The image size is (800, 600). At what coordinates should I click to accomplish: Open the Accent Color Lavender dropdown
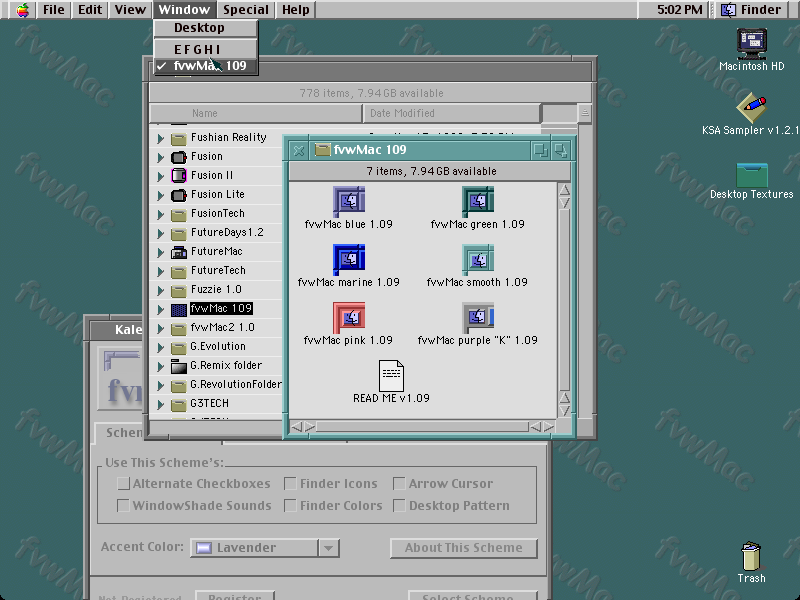265,548
